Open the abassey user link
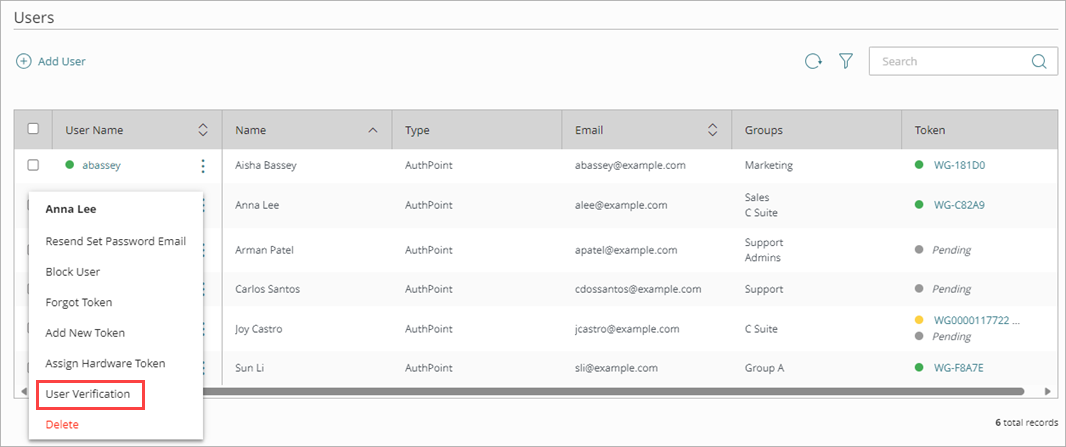This screenshot has height=447, width=1066. (x=101, y=164)
